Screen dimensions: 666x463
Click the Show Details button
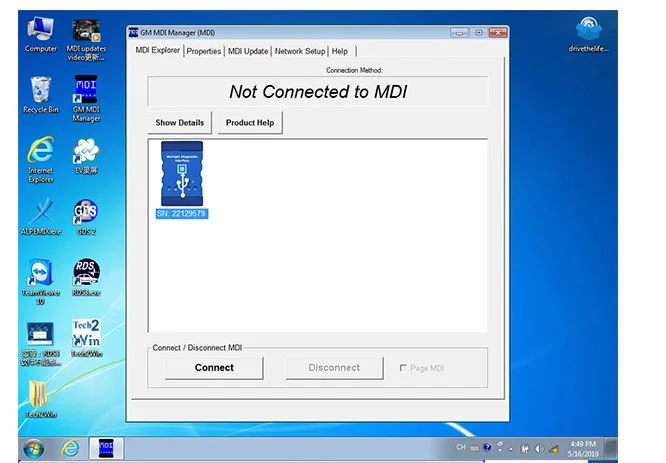click(x=180, y=122)
